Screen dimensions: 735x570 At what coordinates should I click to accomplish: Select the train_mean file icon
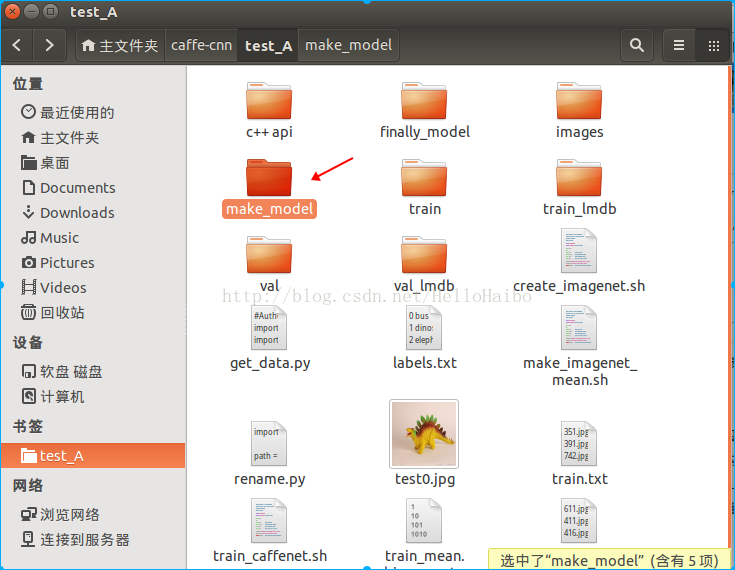point(424,521)
